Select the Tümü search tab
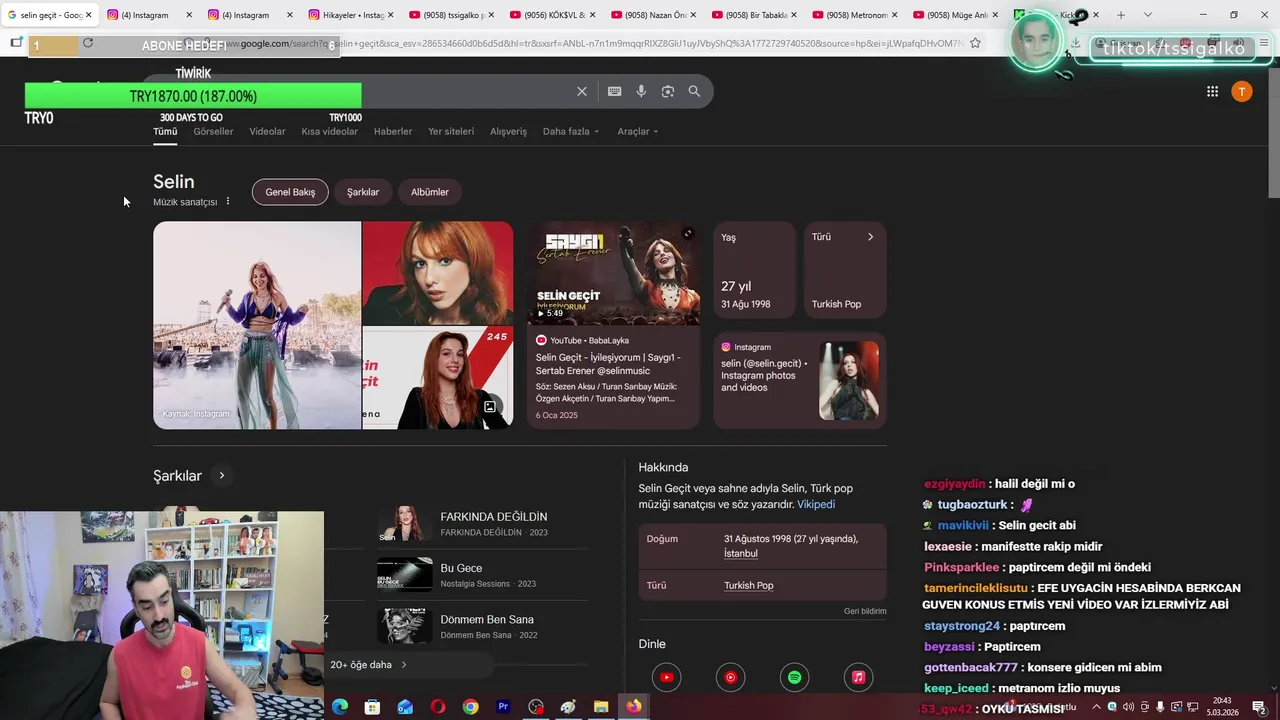This screenshot has height=720, width=1280. coord(165,131)
